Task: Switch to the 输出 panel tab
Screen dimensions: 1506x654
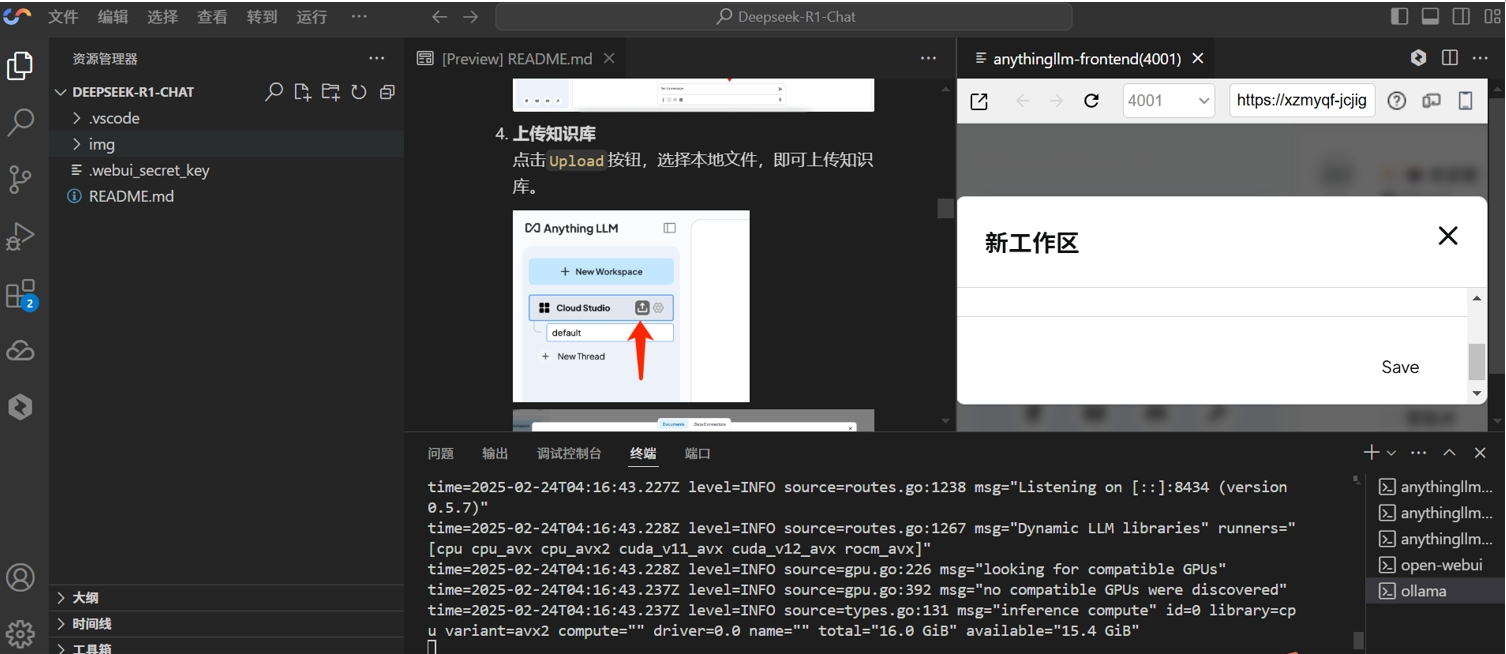Action: (495, 453)
